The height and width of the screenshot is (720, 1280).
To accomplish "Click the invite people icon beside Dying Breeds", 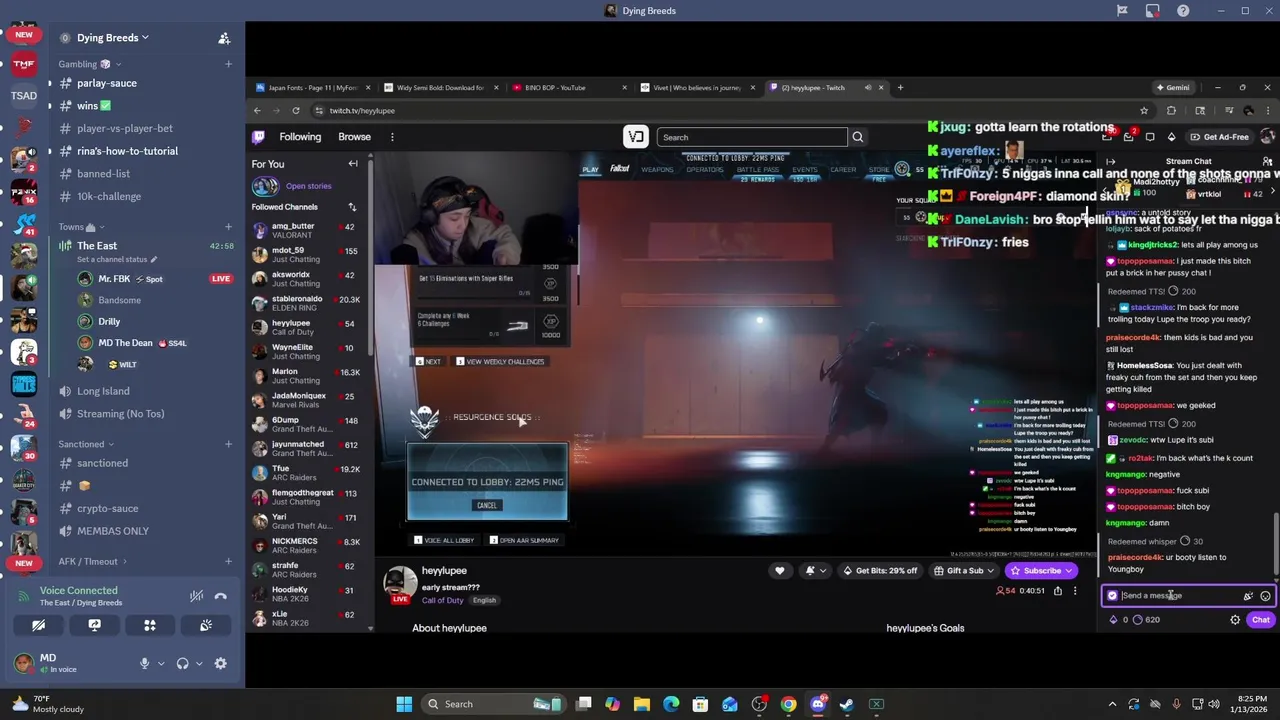I will (x=224, y=38).
